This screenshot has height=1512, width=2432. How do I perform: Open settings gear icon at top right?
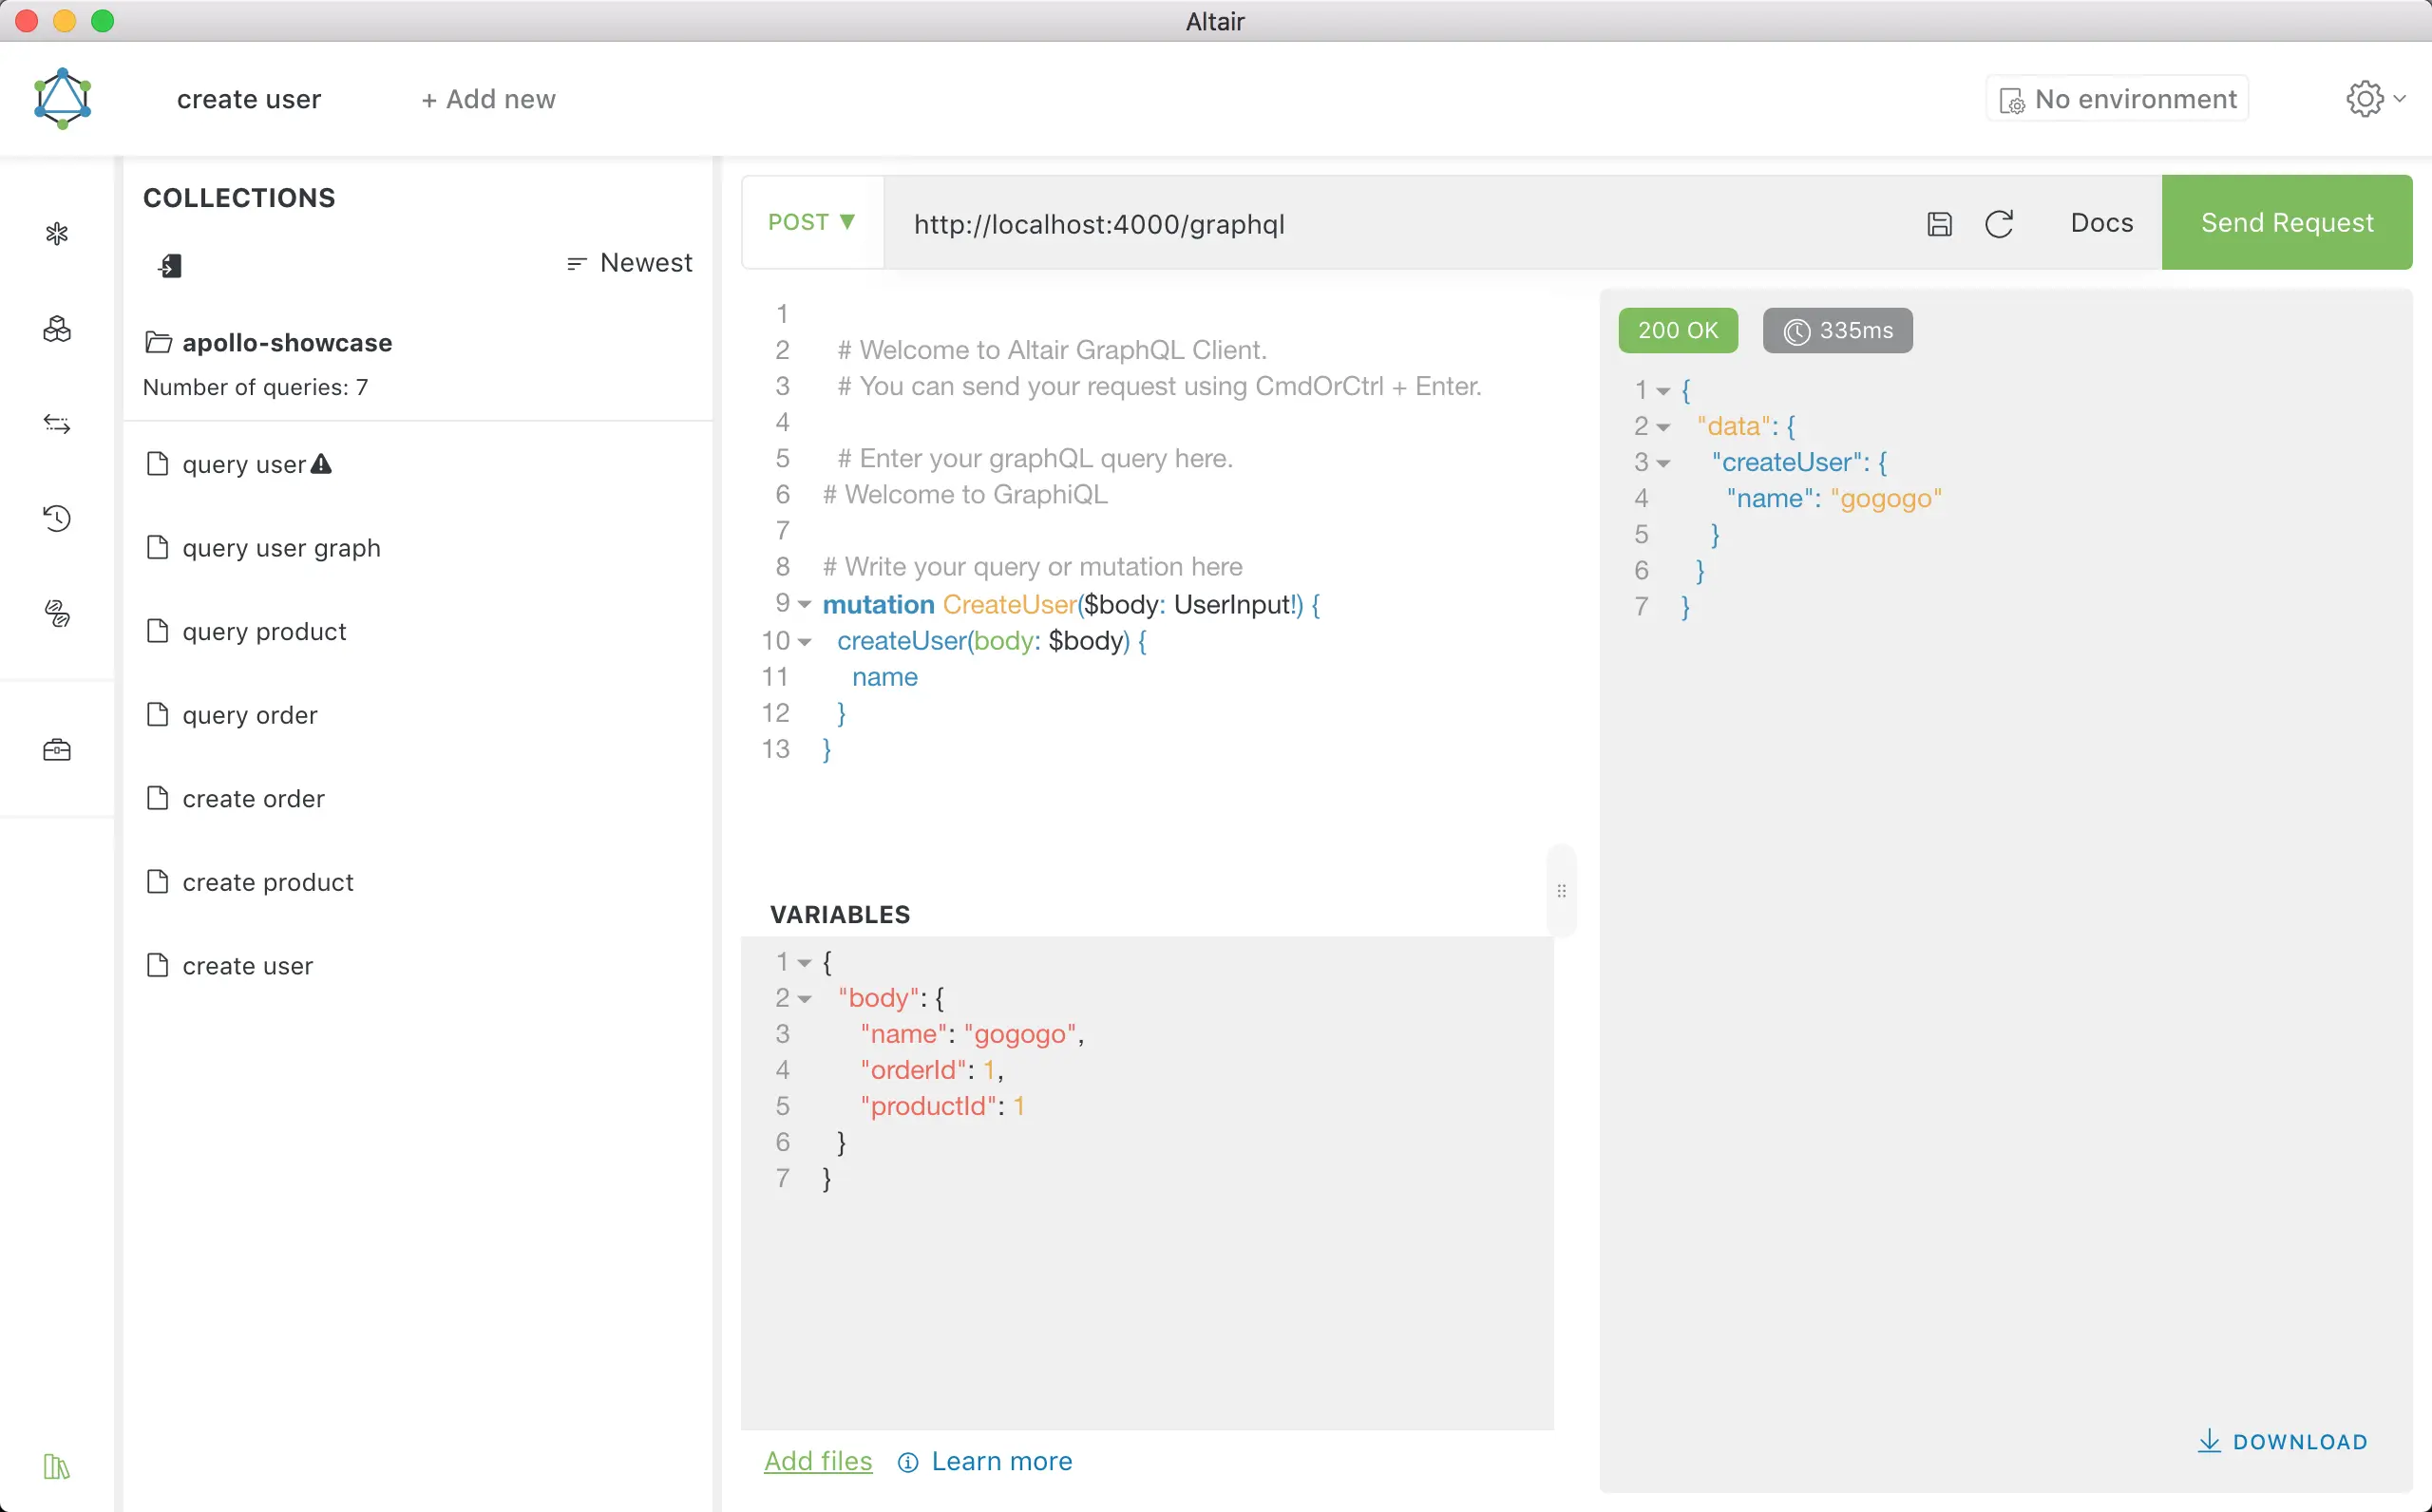pos(2365,99)
